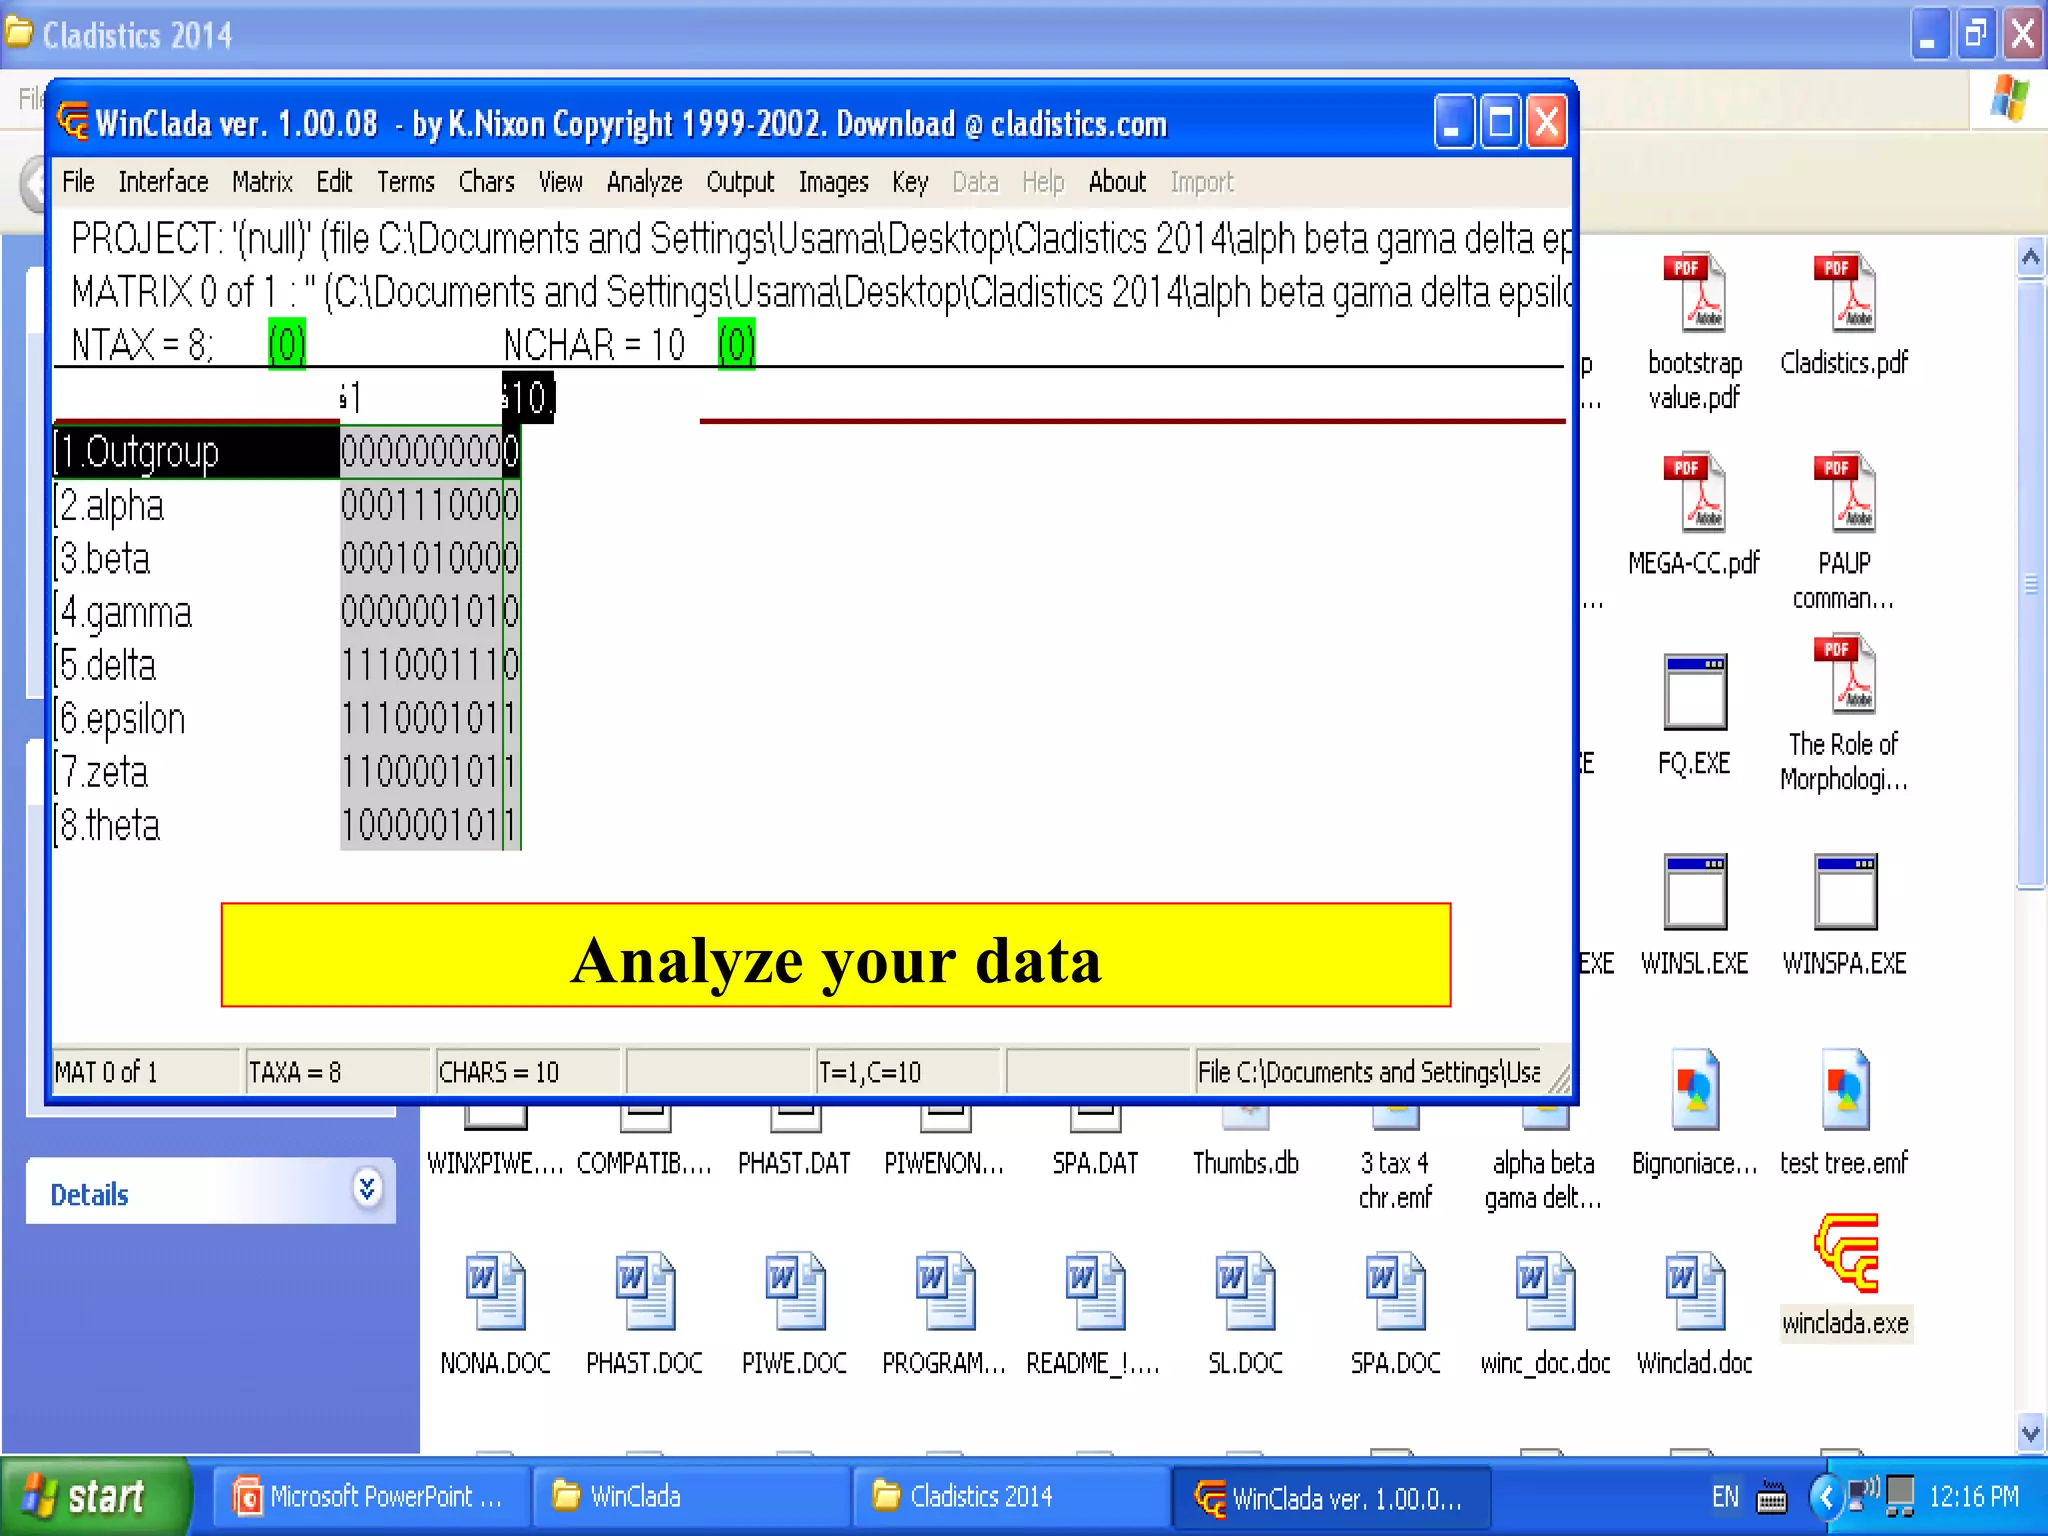Open the View menu in WinClada

(x=560, y=182)
